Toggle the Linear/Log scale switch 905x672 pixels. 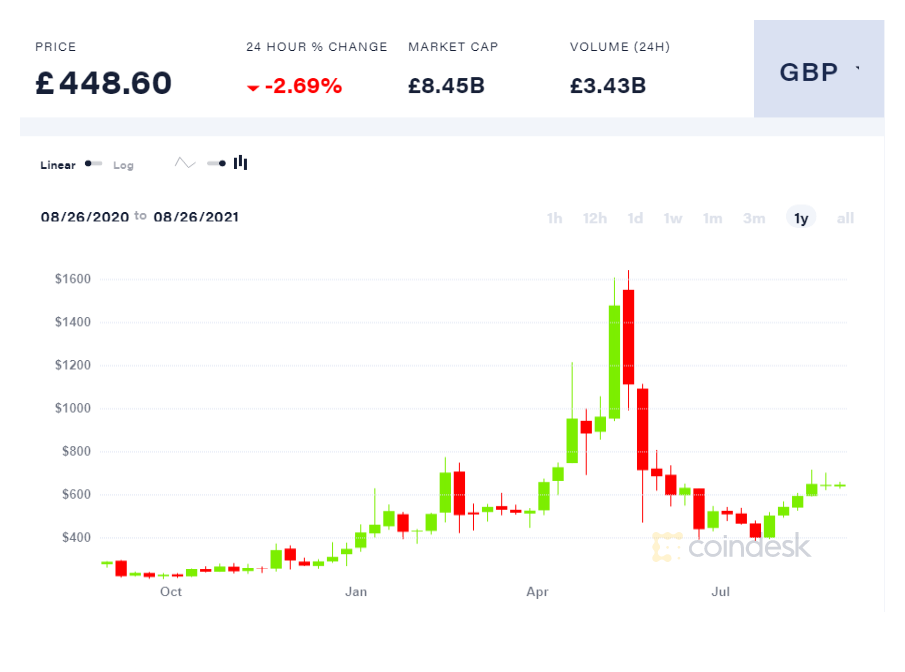point(94,164)
